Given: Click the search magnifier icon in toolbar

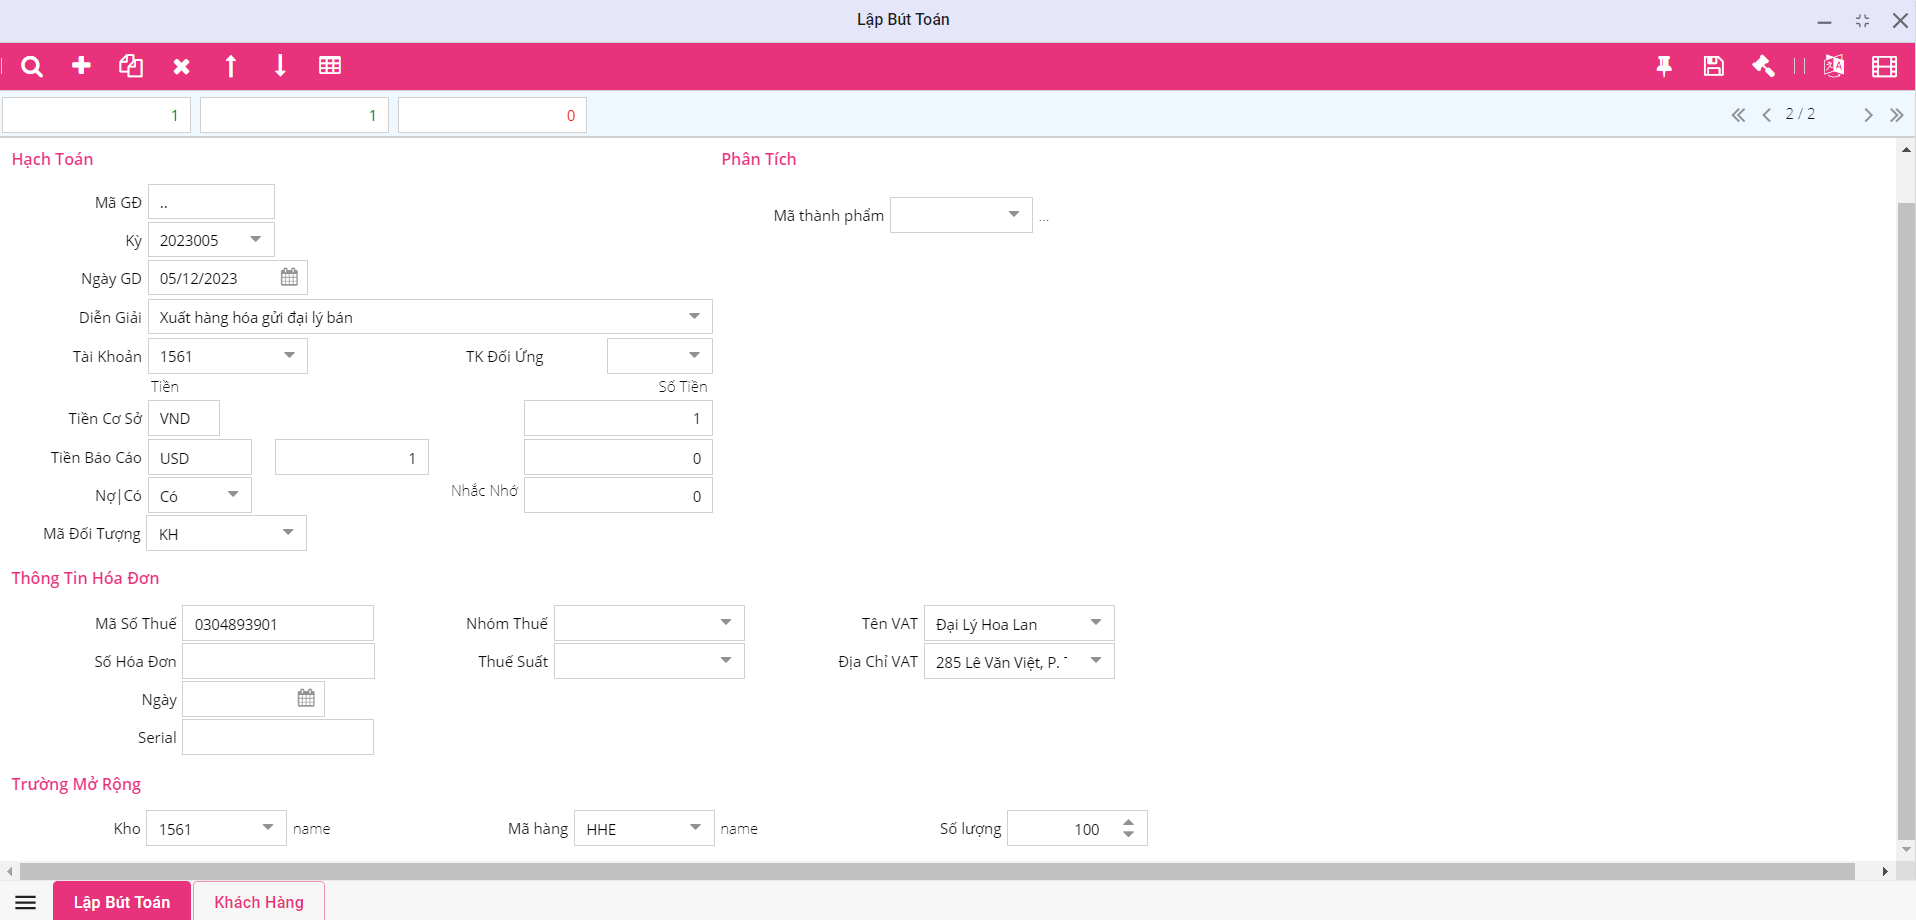Looking at the screenshot, I should coord(32,66).
